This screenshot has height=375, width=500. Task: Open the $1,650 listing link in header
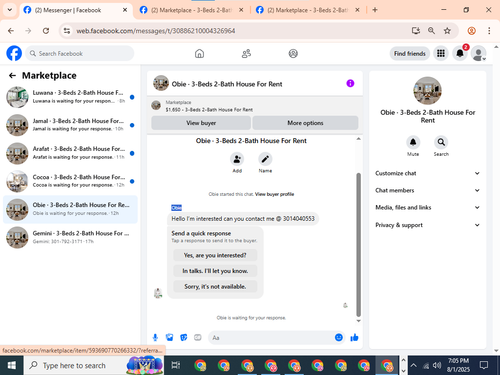(209, 110)
